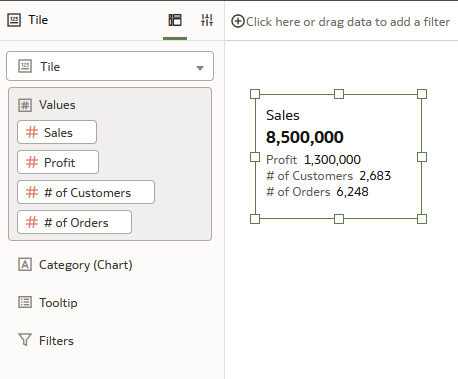The width and height of the screenshot is (458, 379).
Task: Click the hash icon on Profit pill
Action: 32,162
